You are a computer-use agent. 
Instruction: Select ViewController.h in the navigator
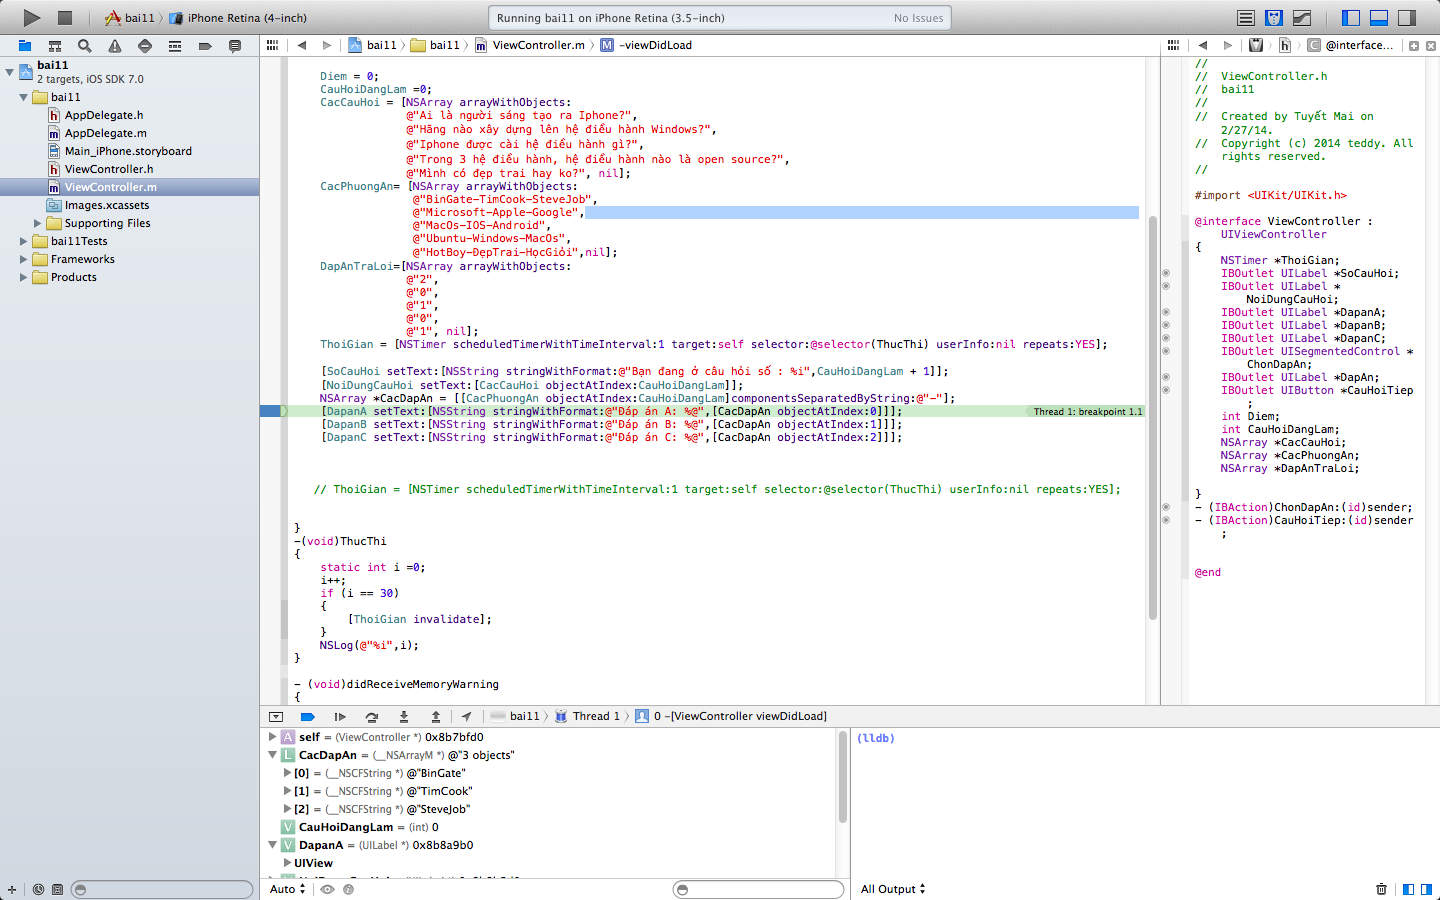[109, 169]
